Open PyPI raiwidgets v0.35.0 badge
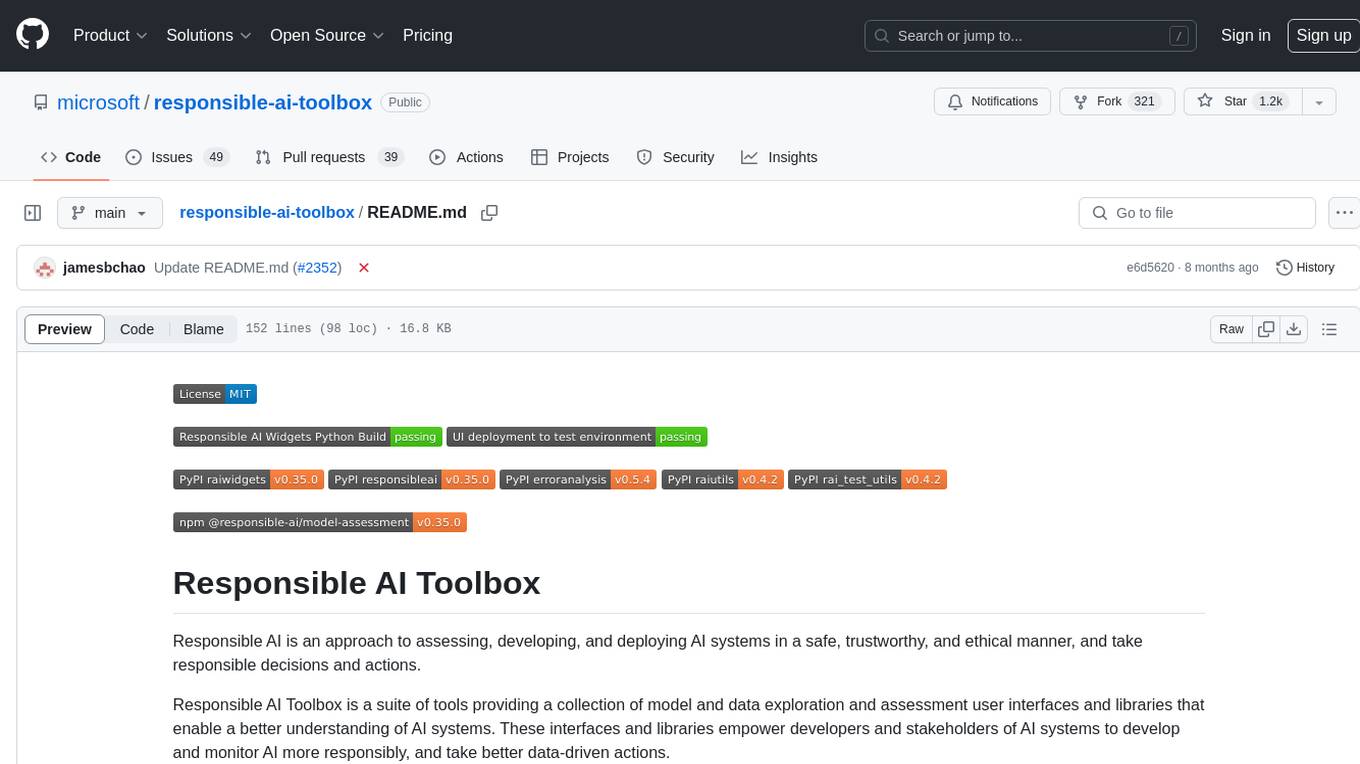1360x764 pixels. coord(248,480)
